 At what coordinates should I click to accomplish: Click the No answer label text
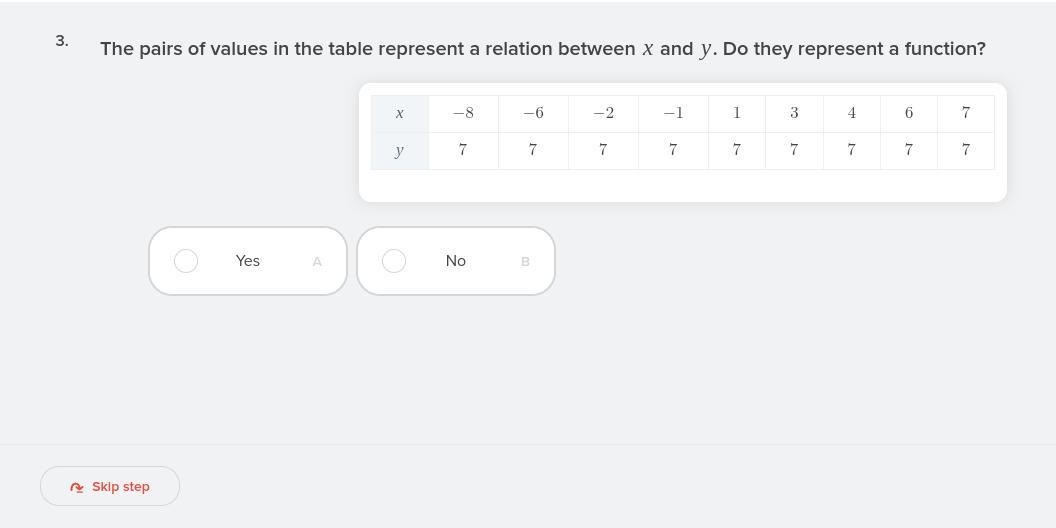(x=456, y=261)
